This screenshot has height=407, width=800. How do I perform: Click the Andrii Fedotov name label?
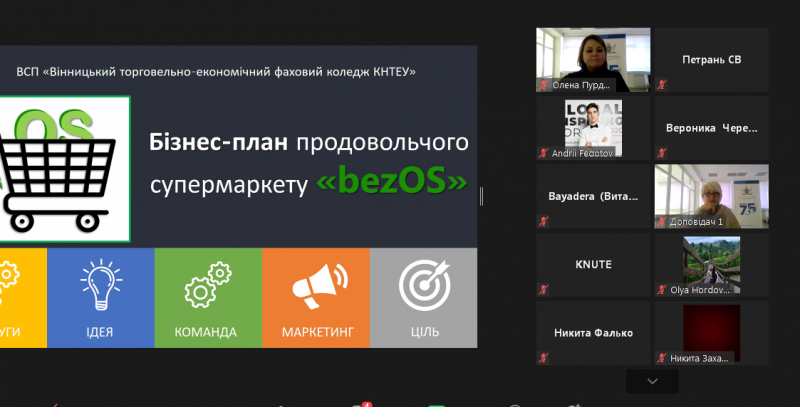(x=584, y=153)
